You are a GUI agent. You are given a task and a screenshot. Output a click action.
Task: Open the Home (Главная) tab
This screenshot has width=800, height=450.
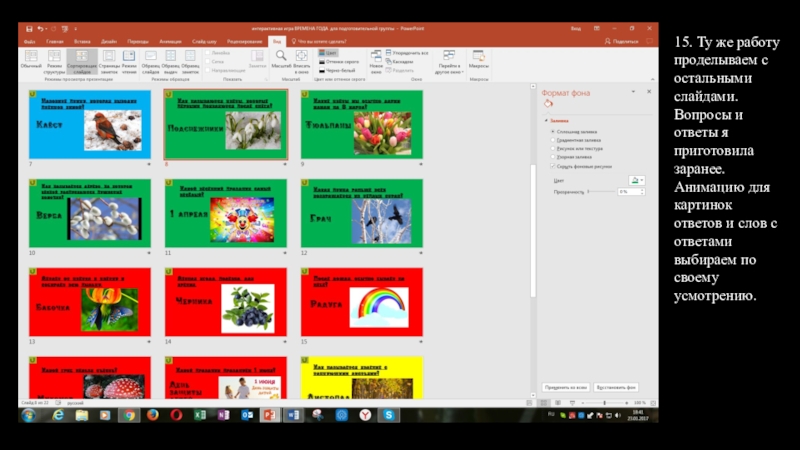tap(55, 42)
